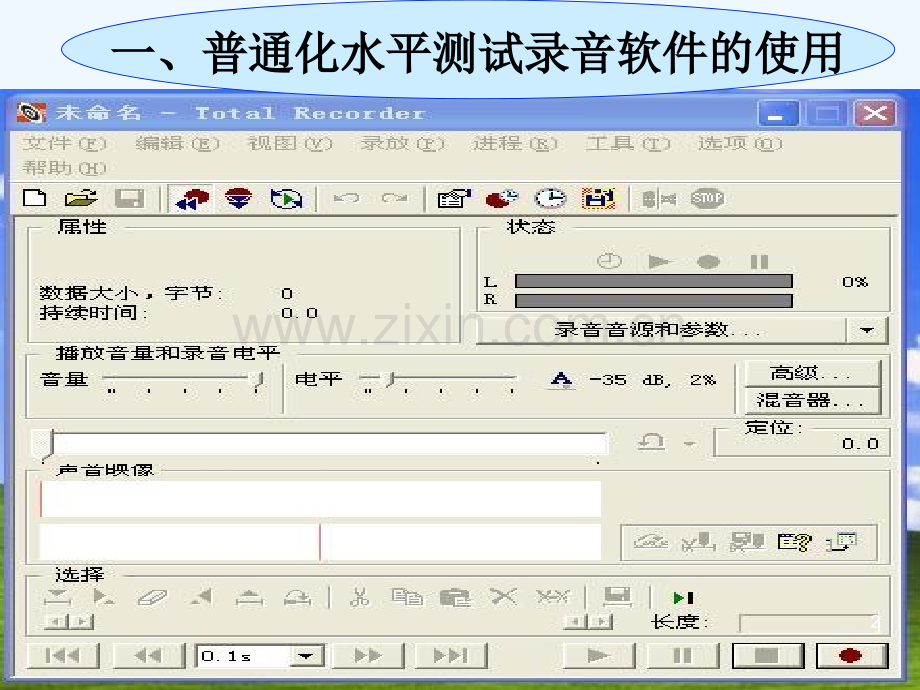Jump to end with skip-forward button
This screenshot has width=920, height=690.
click(451, 655)
